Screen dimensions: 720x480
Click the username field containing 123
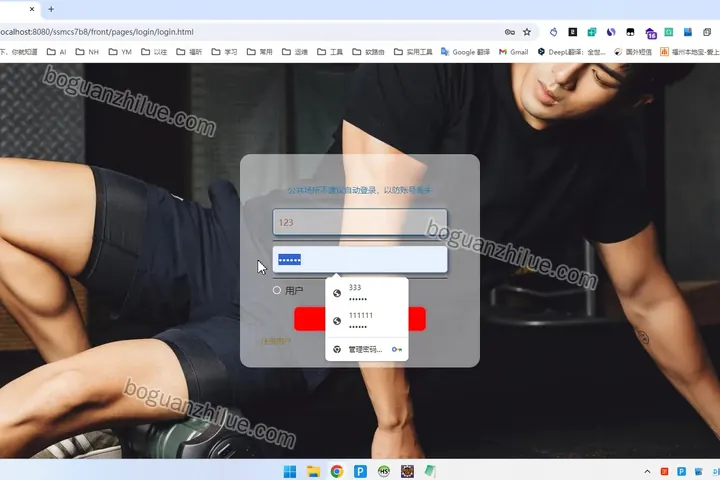point(360,222)
